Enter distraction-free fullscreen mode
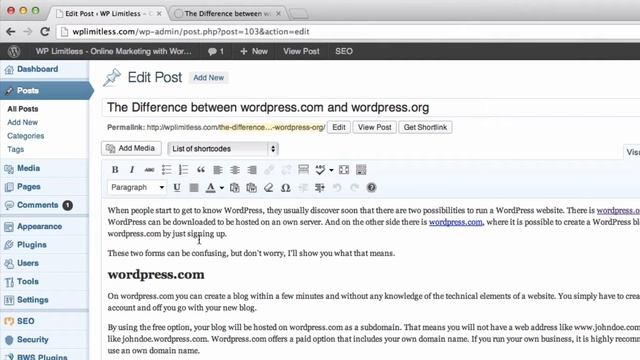 click(344, 170)
